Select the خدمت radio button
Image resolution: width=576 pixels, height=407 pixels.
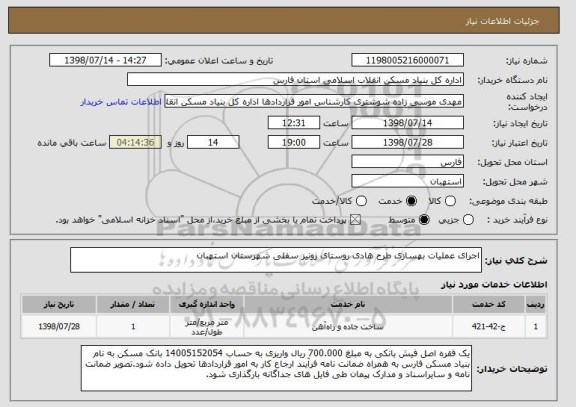(411, 201)
